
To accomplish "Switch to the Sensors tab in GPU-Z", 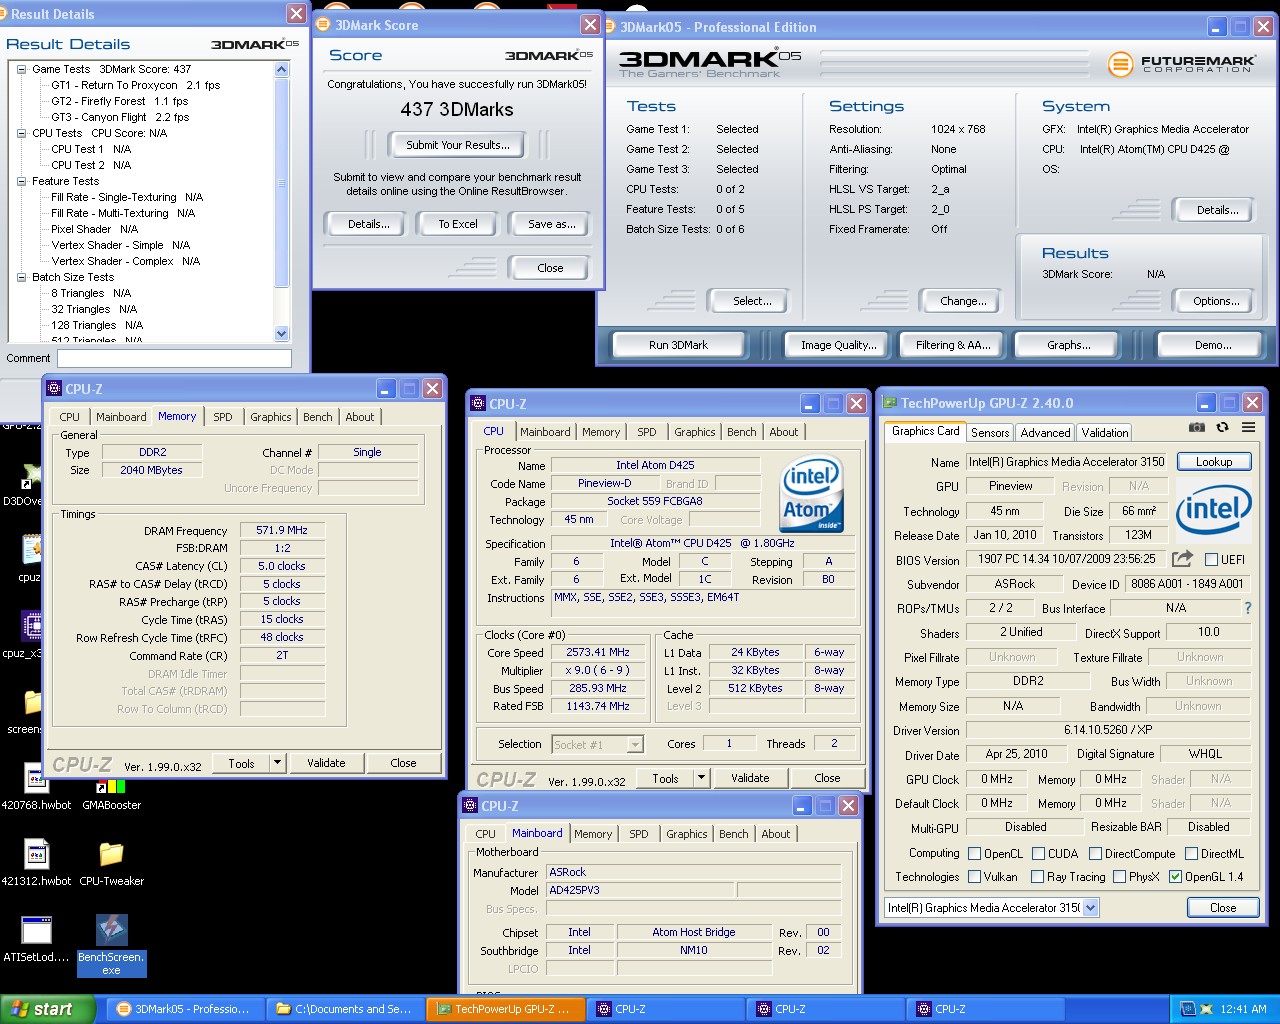I will 990,433.
